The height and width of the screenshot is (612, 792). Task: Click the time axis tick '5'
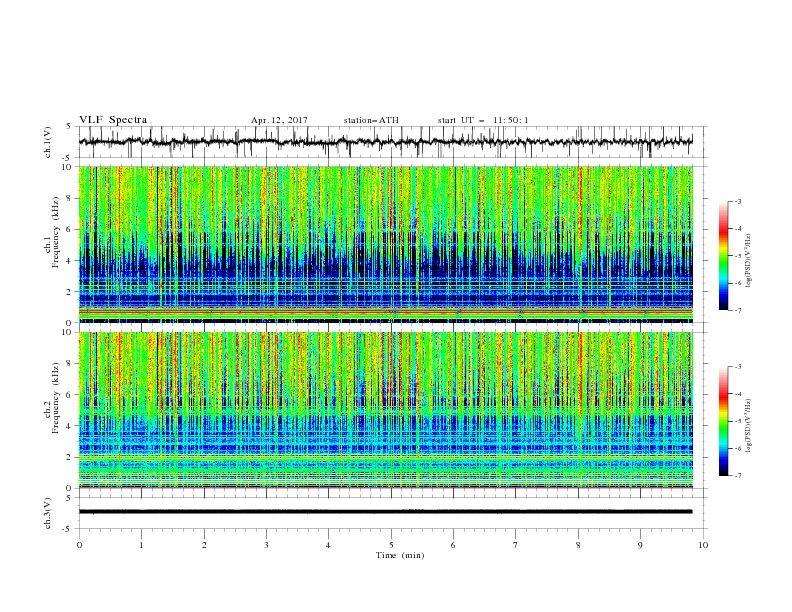[391, 545]
